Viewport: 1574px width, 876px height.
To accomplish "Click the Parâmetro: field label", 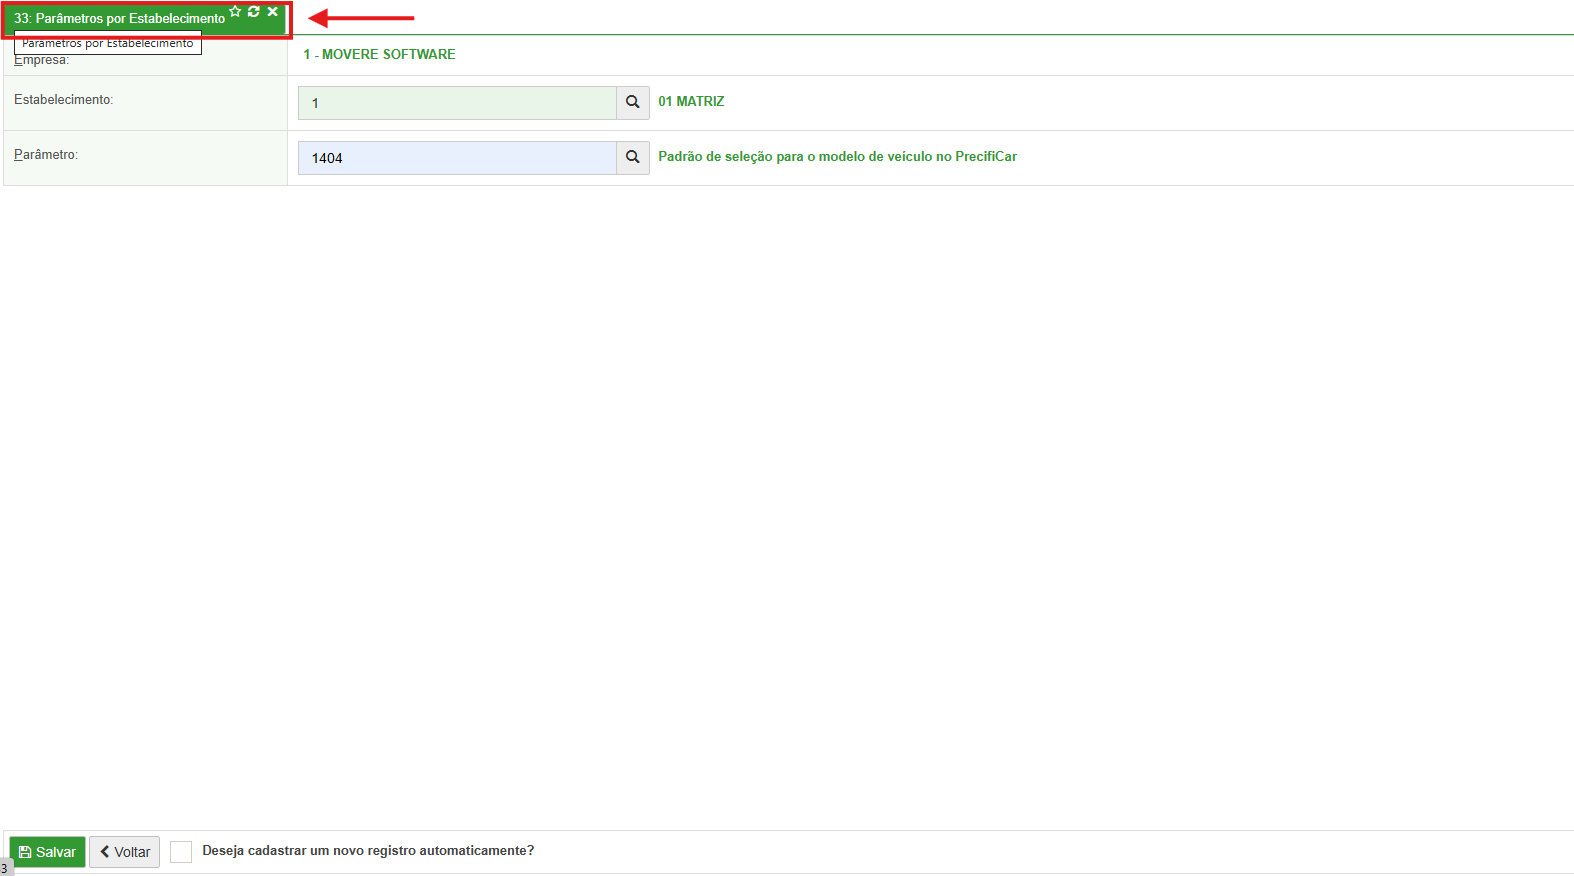I will [46, 155].
